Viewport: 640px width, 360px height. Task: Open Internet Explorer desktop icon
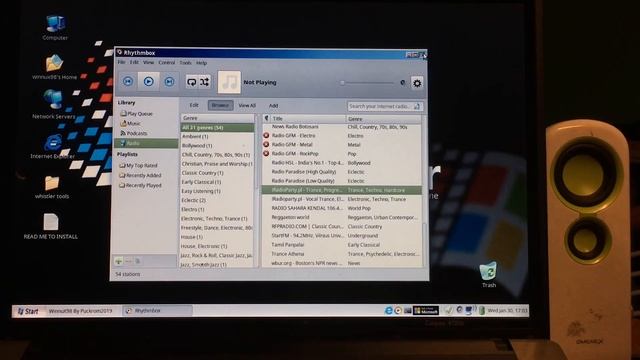point(53,147)
